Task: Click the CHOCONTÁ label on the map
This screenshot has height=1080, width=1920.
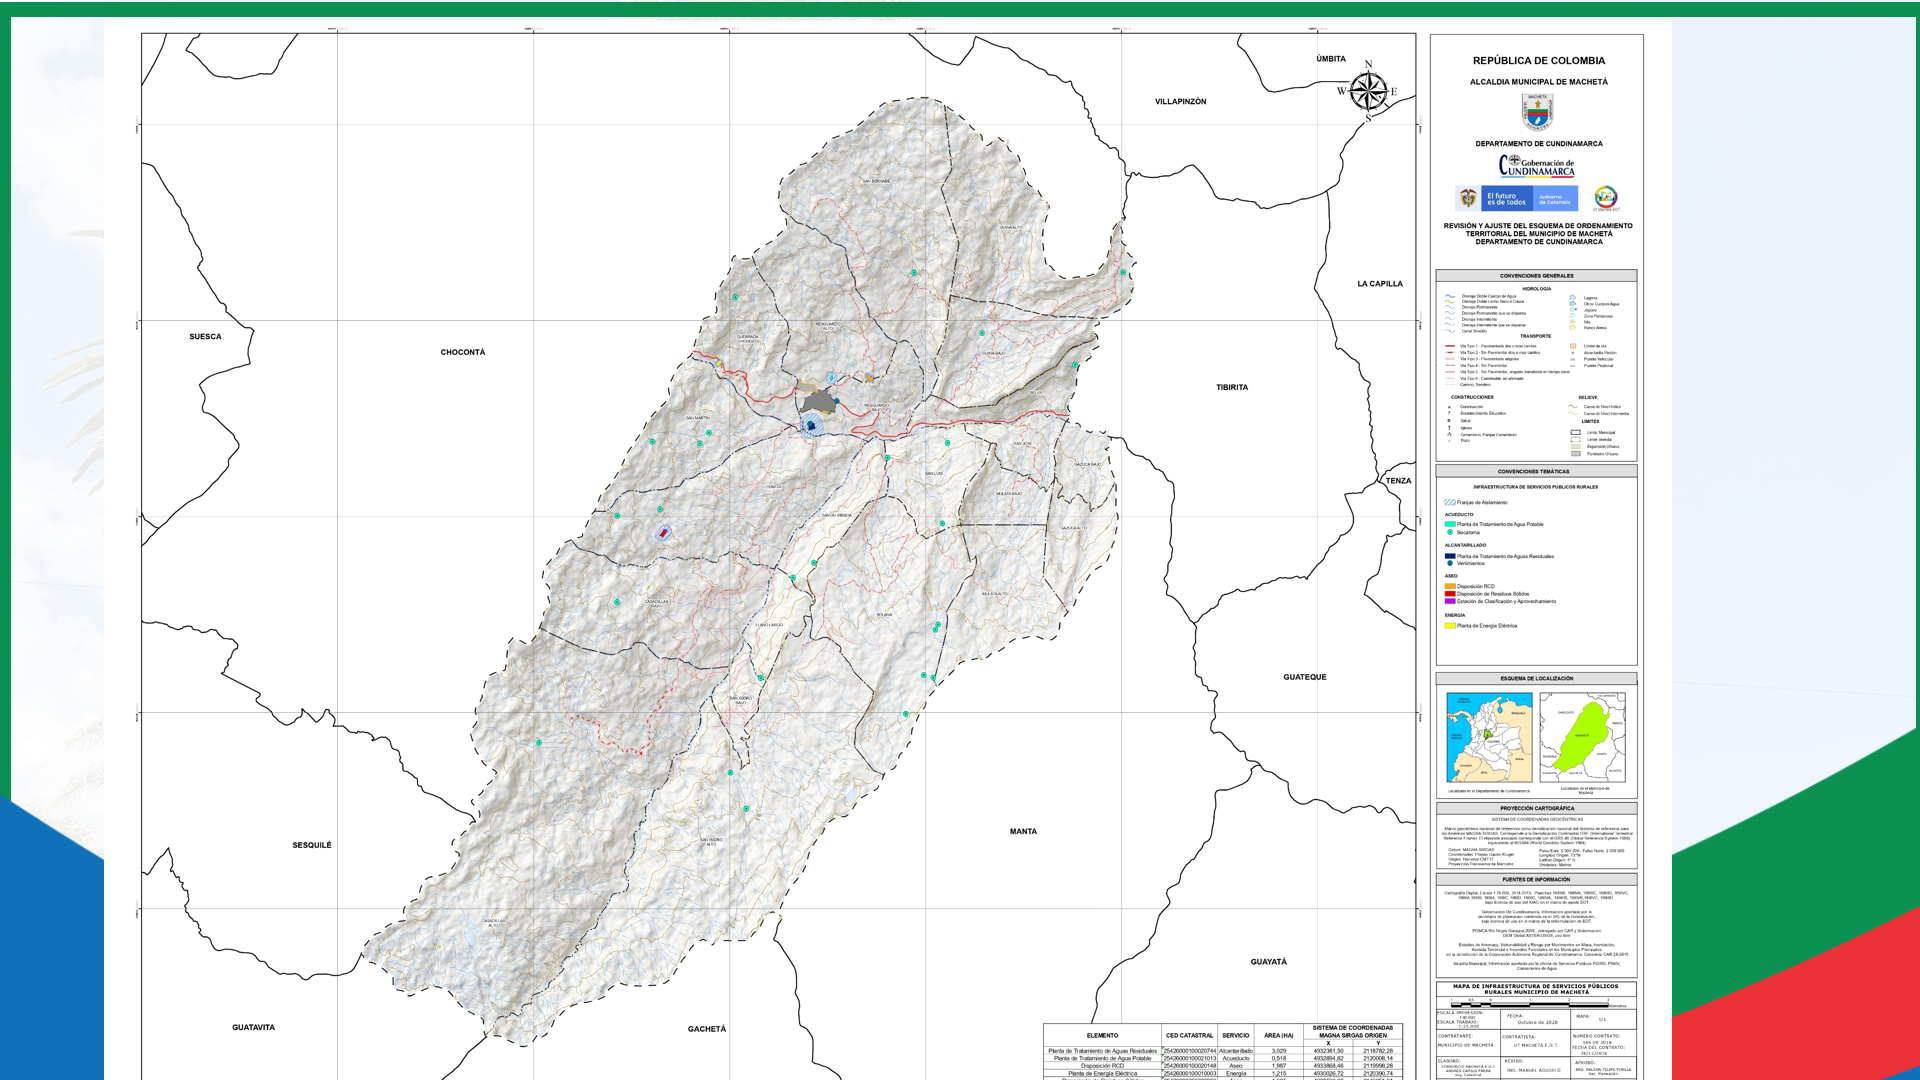Action: pos(462,352)
